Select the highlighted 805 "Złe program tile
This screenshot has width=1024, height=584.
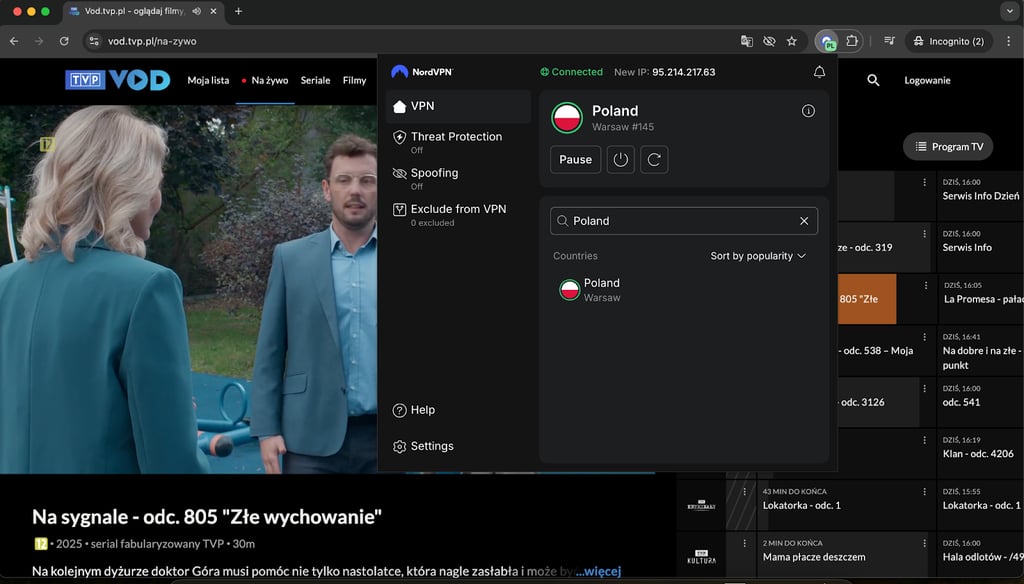click(x=867, y=299)
